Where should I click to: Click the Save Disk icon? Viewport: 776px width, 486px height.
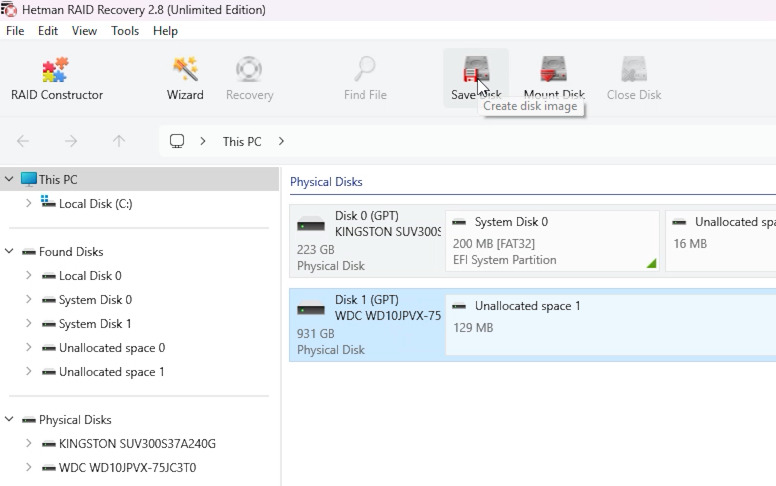click(476, 69)
